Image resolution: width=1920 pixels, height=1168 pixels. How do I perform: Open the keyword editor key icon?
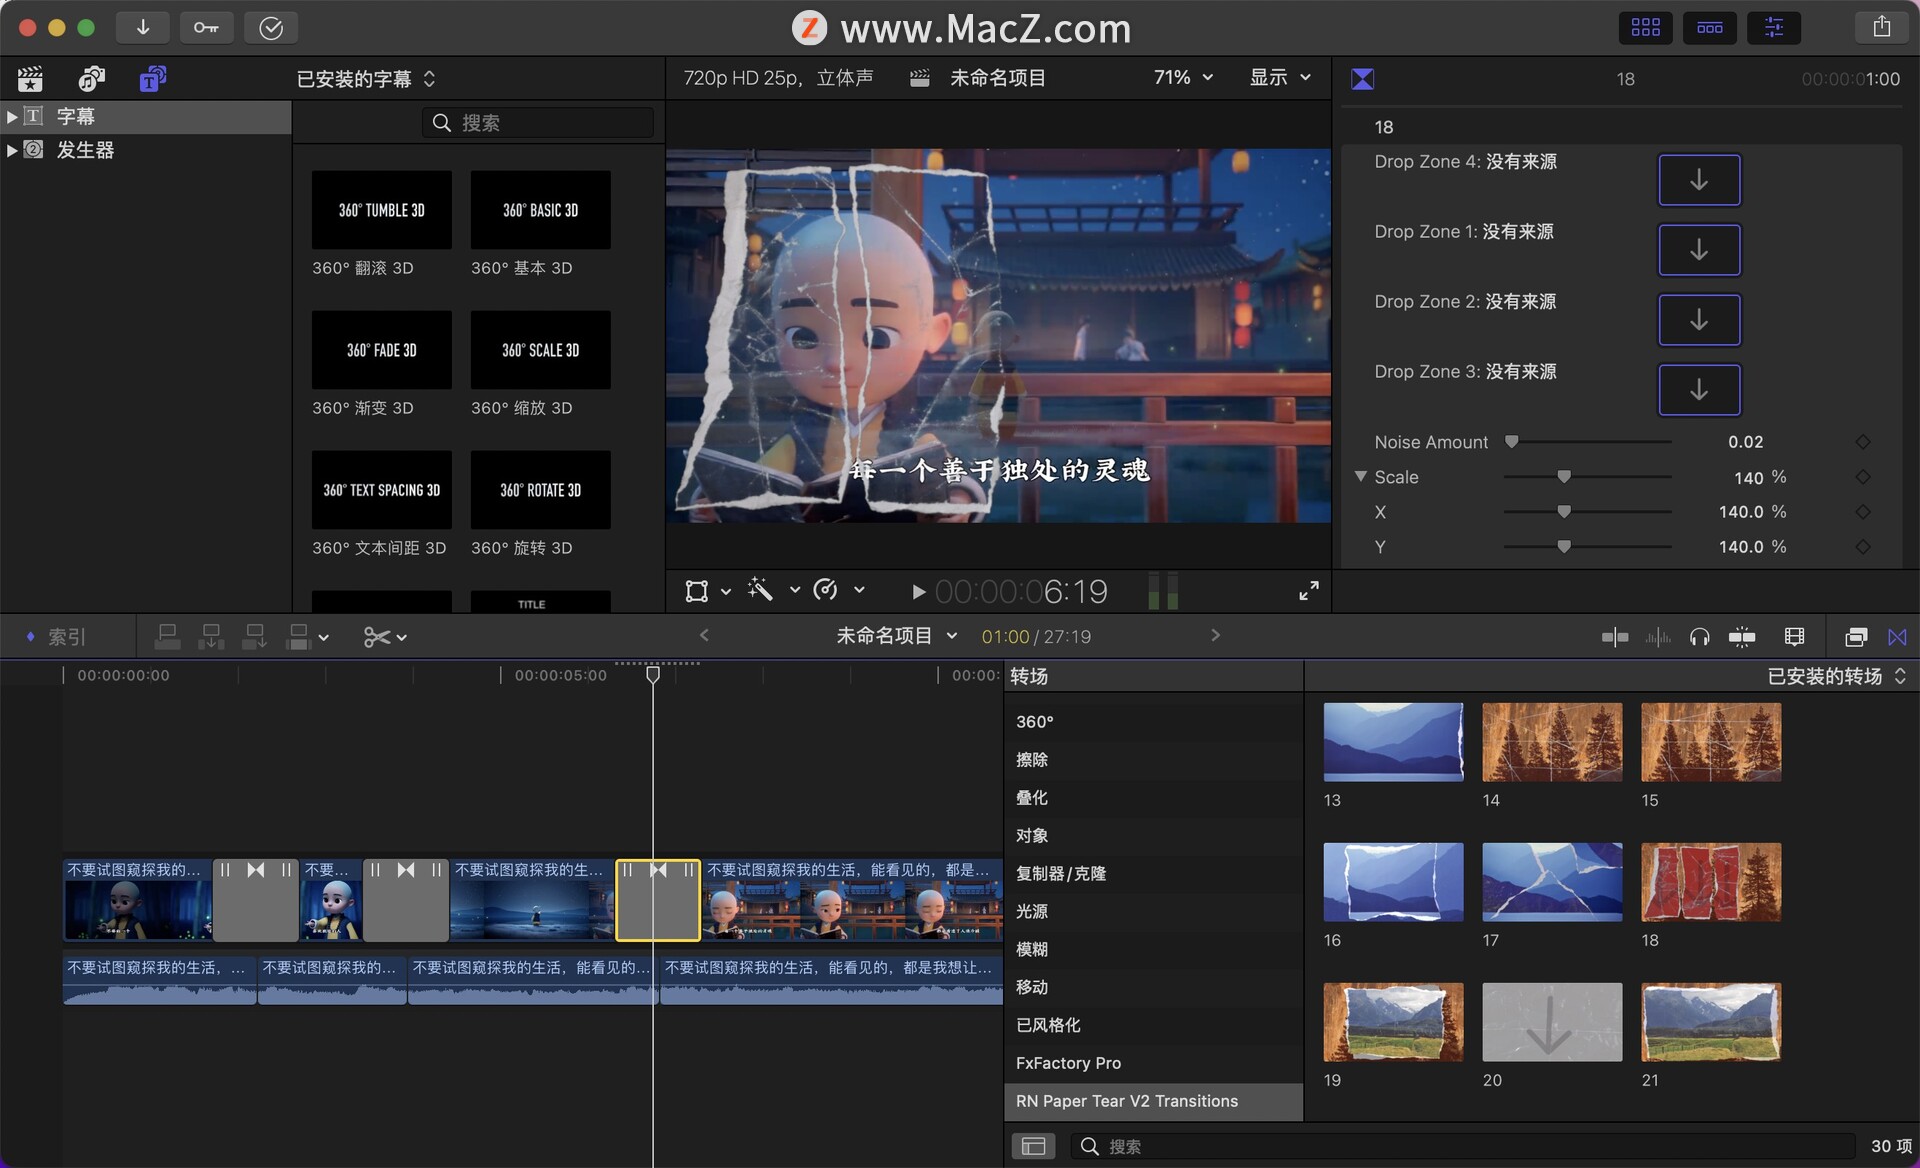coord(206,27)
